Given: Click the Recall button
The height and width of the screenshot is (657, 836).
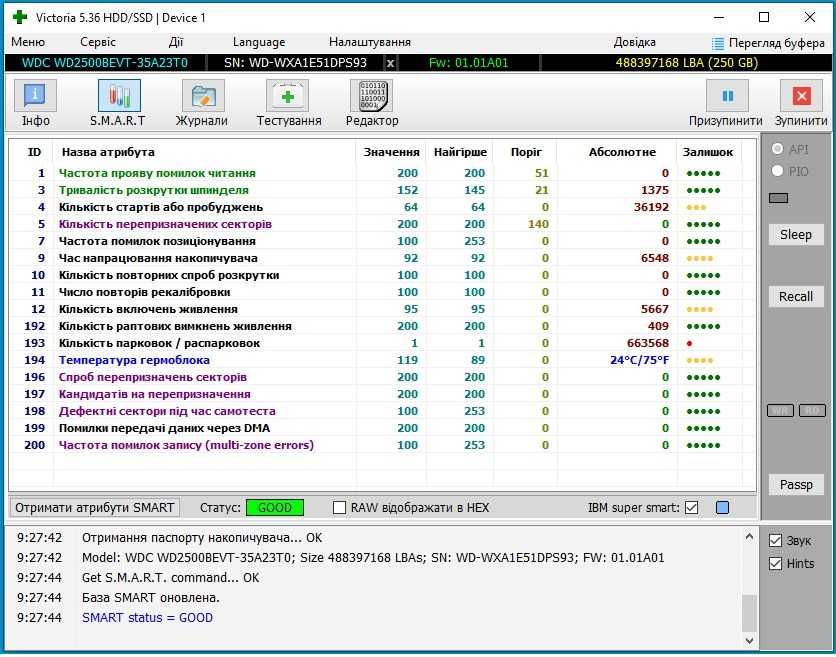Looking at the screenshot, I should [x=795, y=297].
